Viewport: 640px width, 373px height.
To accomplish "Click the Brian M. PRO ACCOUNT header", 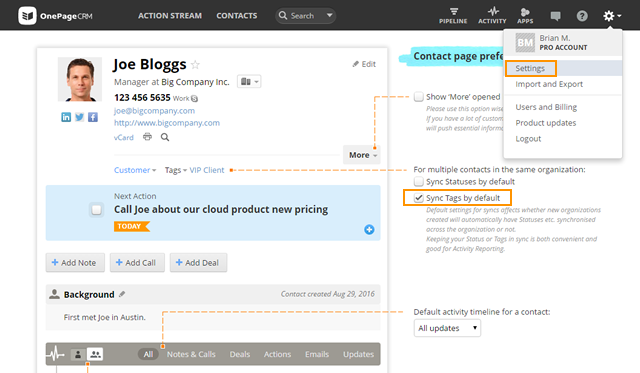I will tap(563, 42).
